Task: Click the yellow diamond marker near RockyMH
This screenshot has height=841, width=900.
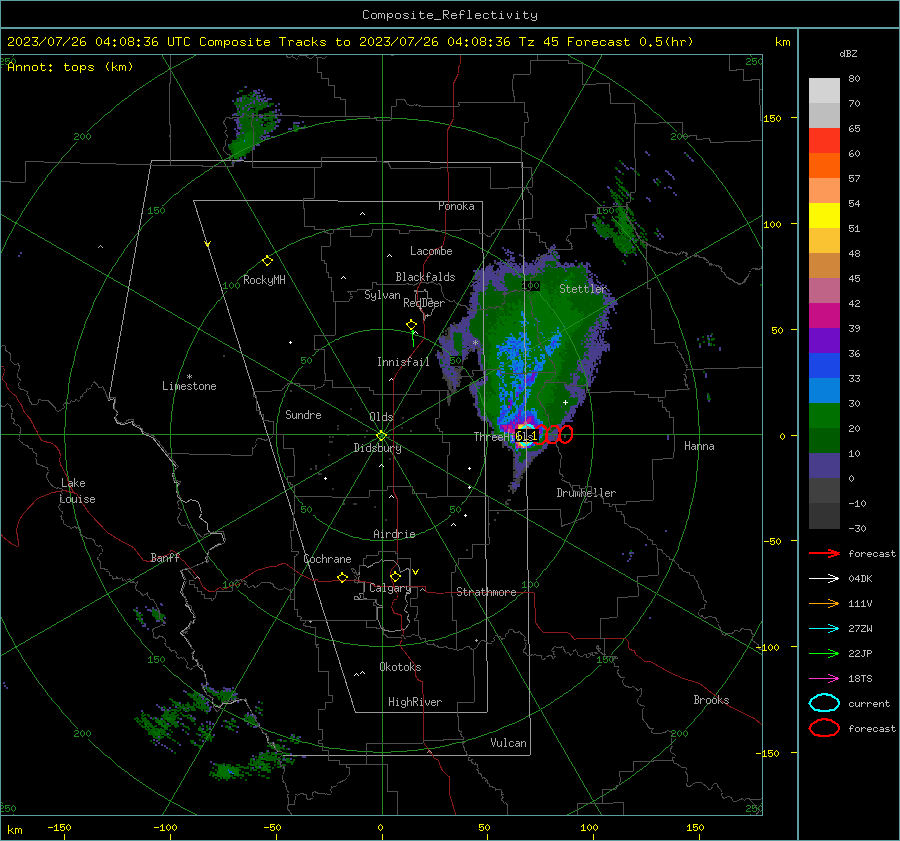Action: coord(267,261)
